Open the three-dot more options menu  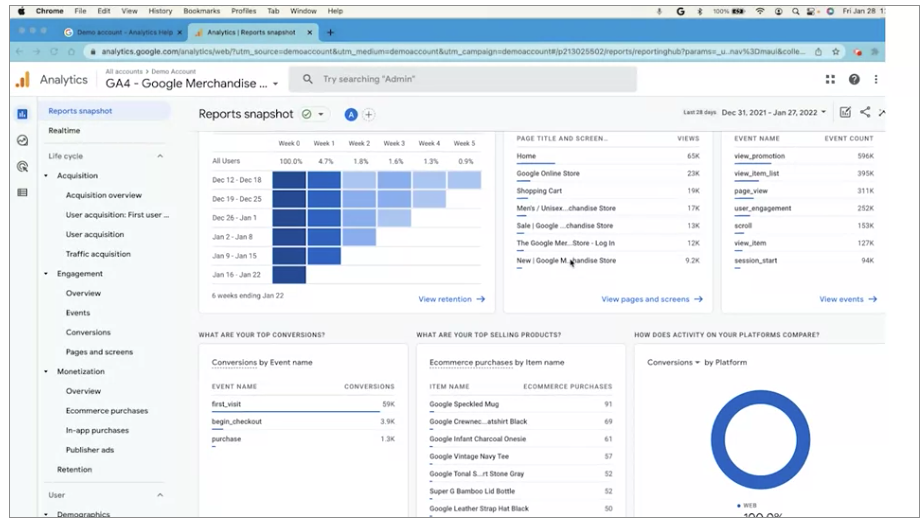pos(876,79)
